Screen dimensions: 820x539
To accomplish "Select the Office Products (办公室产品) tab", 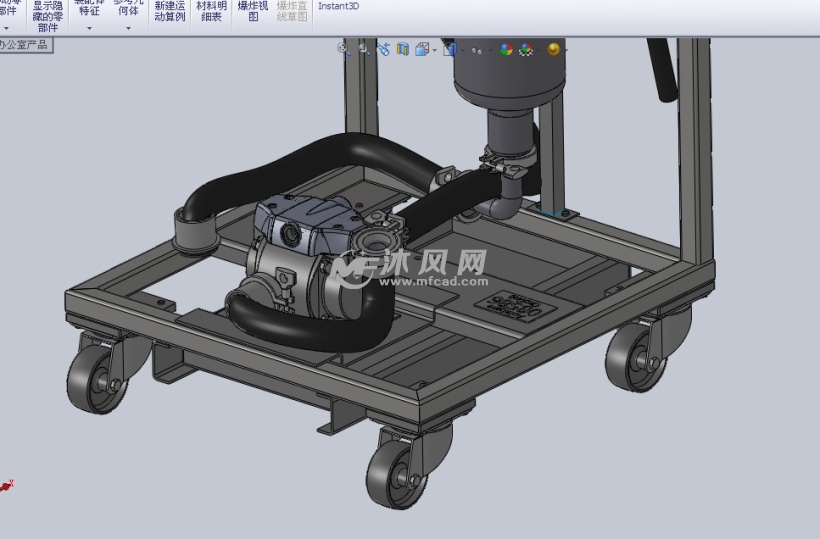I will coord(24,45).
